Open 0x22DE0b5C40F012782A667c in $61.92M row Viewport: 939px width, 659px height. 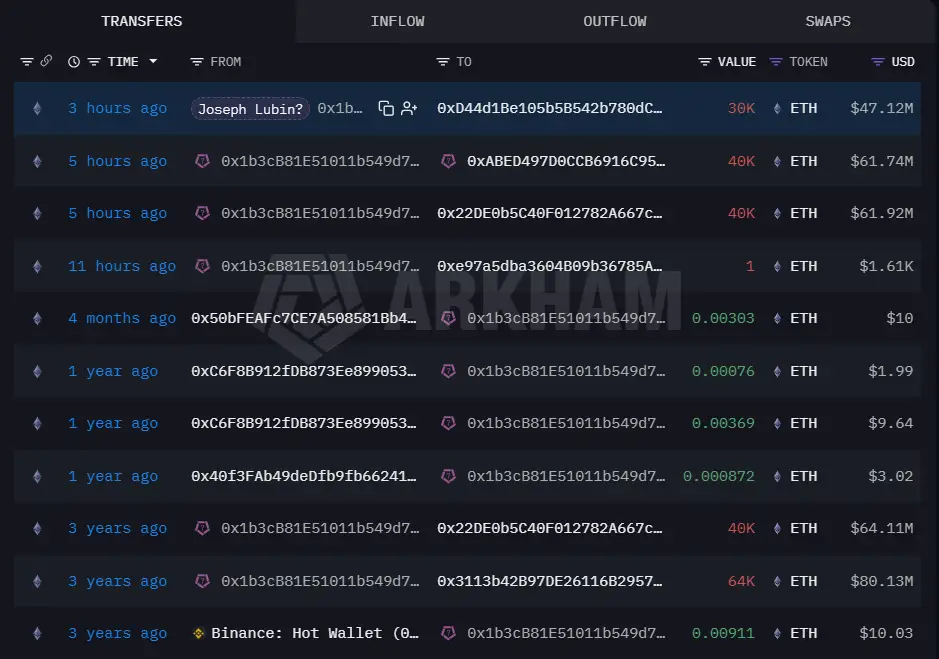tap(549, 213)
